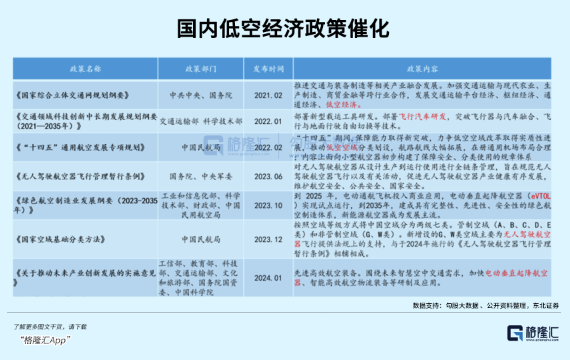Viewport: 570px width, 360px height.
Task: Click content cell beginning 先进高效航空装备
Action: click(422, 278)
